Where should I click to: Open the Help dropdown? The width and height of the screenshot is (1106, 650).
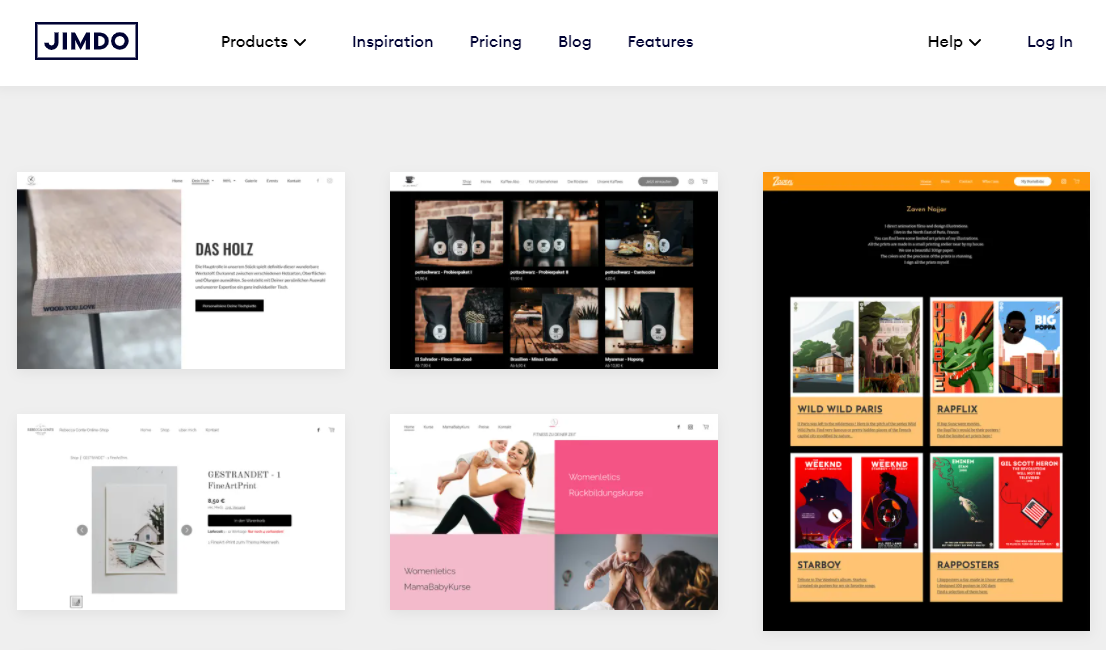point(953,42)
